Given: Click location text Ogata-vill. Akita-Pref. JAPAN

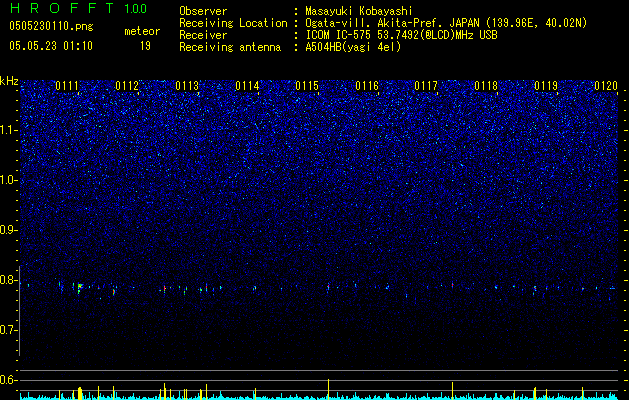Looking at the screenshot, I should 394,23.
